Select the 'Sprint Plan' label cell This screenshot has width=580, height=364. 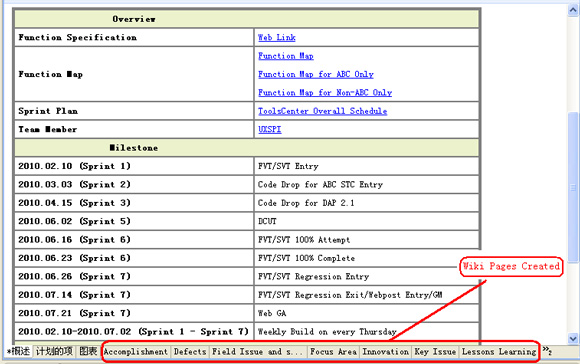[134, 111]
